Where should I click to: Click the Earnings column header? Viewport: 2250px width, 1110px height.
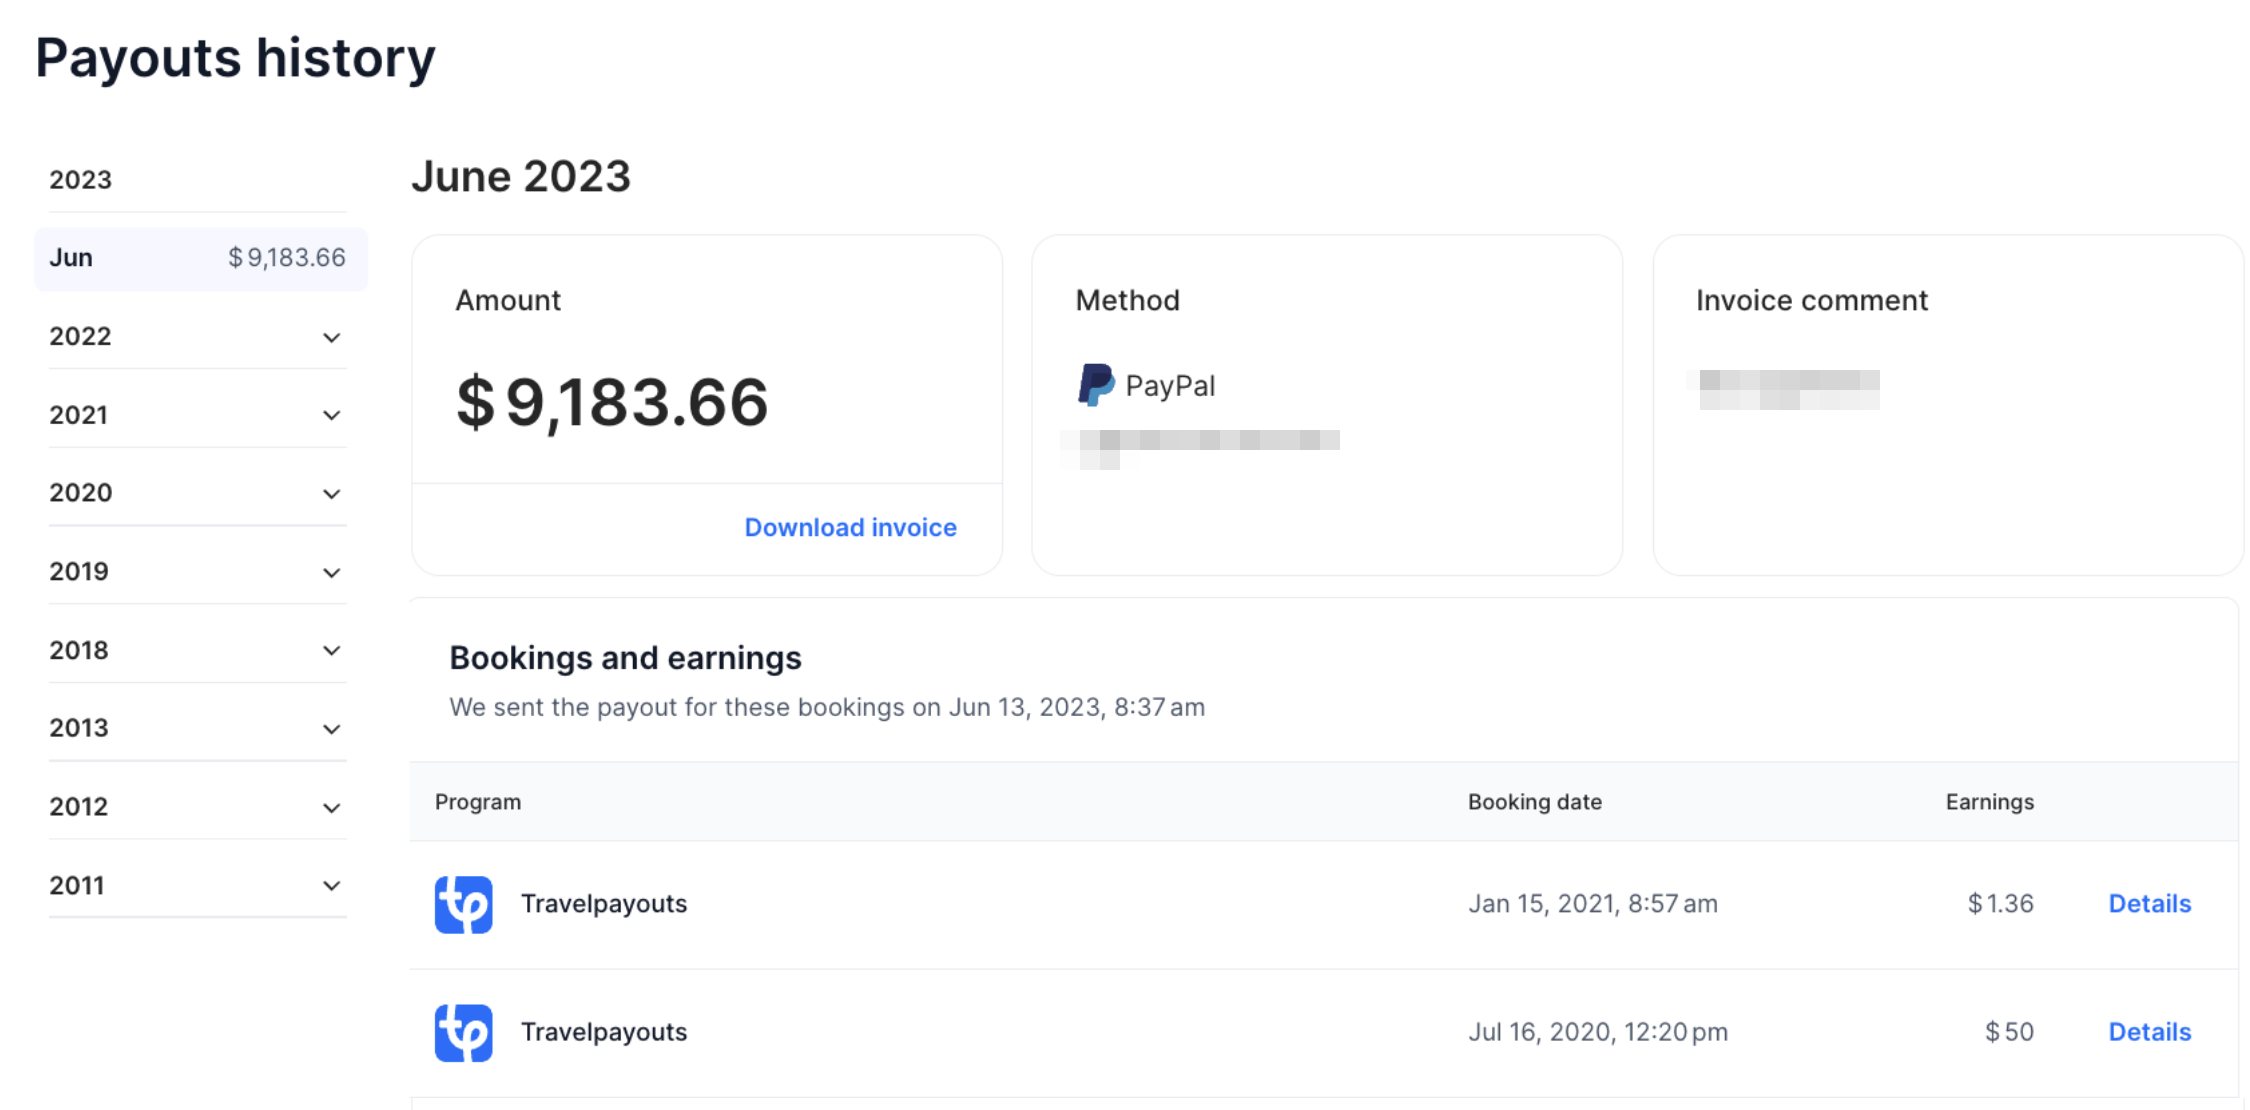point(1988,801)
